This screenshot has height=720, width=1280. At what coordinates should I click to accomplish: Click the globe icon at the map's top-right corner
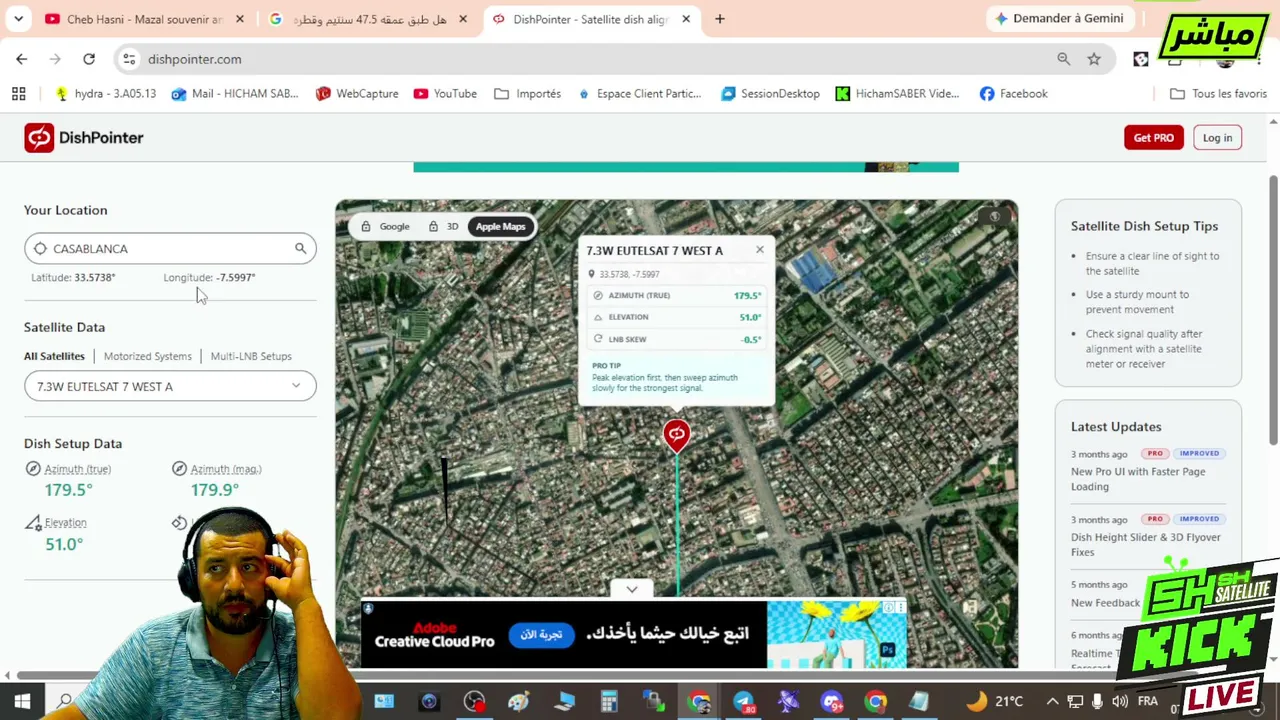(x=994, y=216)
